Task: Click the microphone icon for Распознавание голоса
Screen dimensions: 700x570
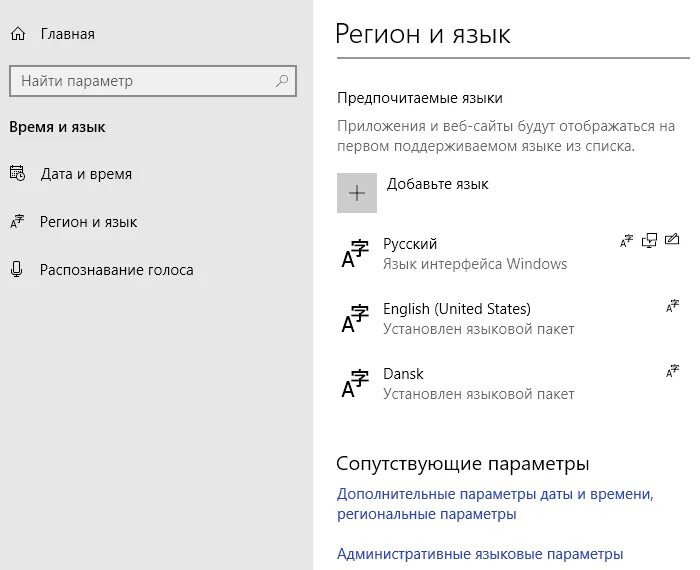Action: point(17,270)
